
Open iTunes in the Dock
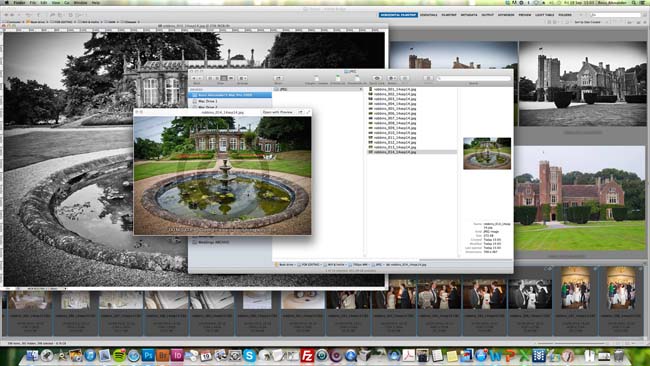tap(90, 355)
